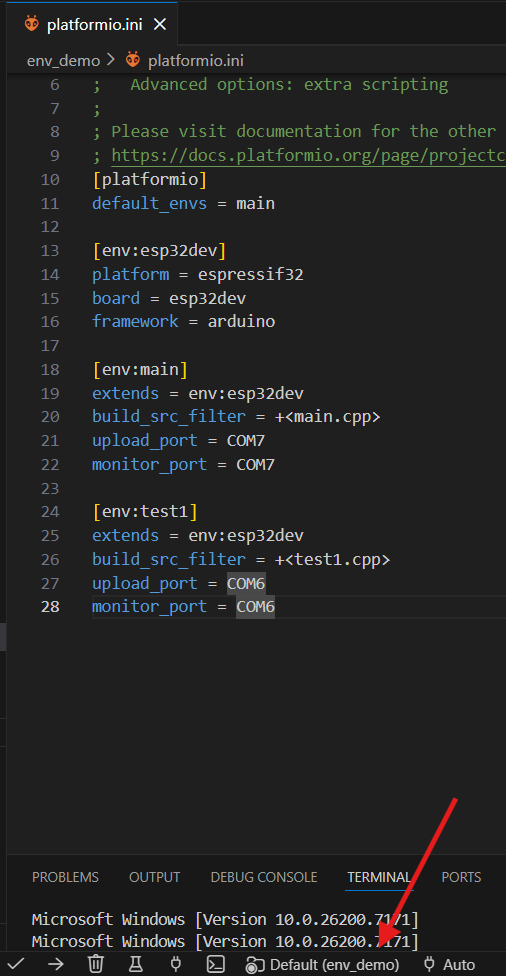Click the [env:main] section header
Screen dimensions: 506x976
pos(140,370)
